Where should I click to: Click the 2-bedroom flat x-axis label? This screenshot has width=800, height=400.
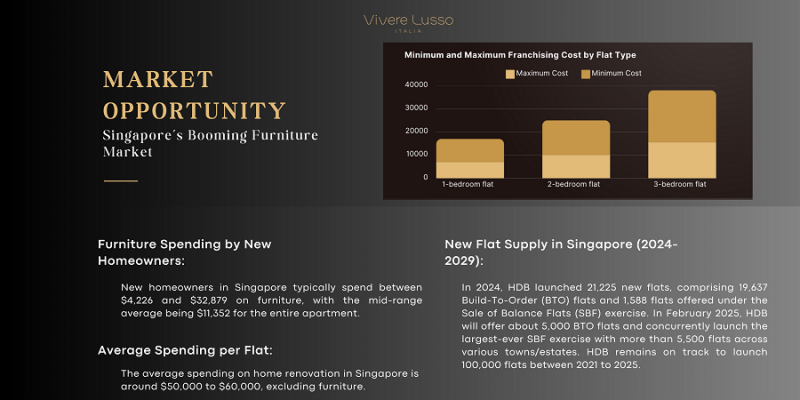click(576, 185)
